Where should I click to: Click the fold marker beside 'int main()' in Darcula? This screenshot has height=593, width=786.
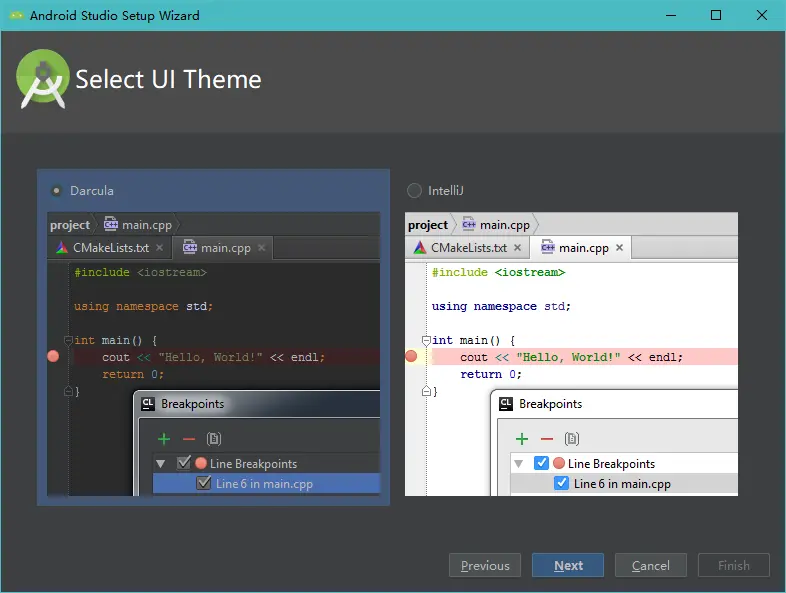coord(68,340)
